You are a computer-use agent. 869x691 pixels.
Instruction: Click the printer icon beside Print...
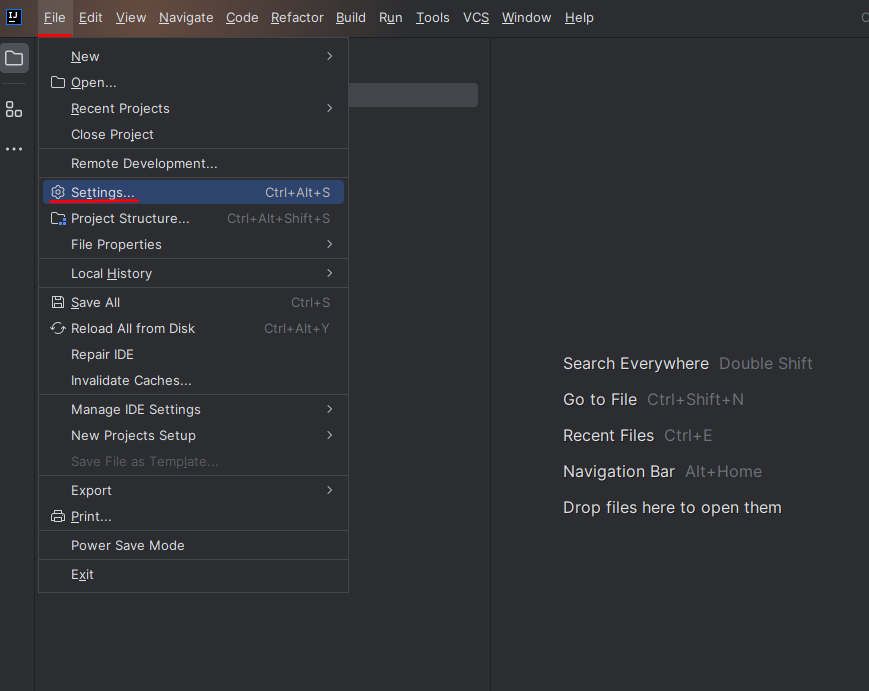click(x=58, y=516)
